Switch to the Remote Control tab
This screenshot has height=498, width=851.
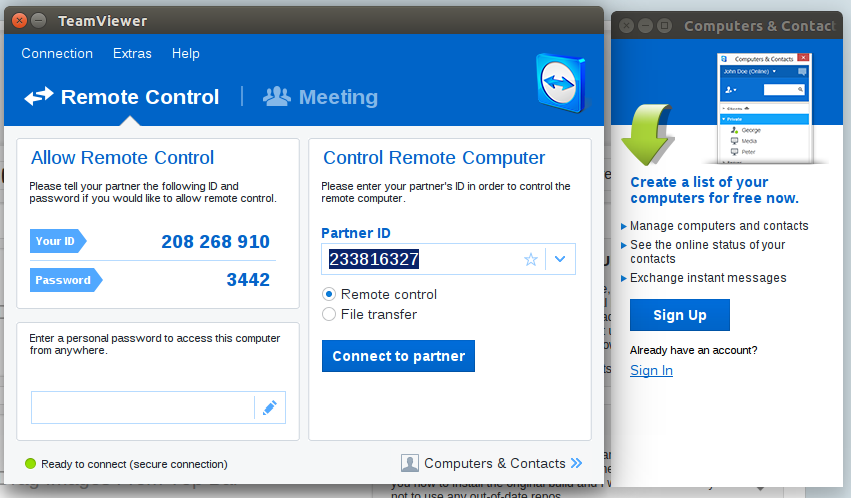pyautogui.click(x=122, y=97)
